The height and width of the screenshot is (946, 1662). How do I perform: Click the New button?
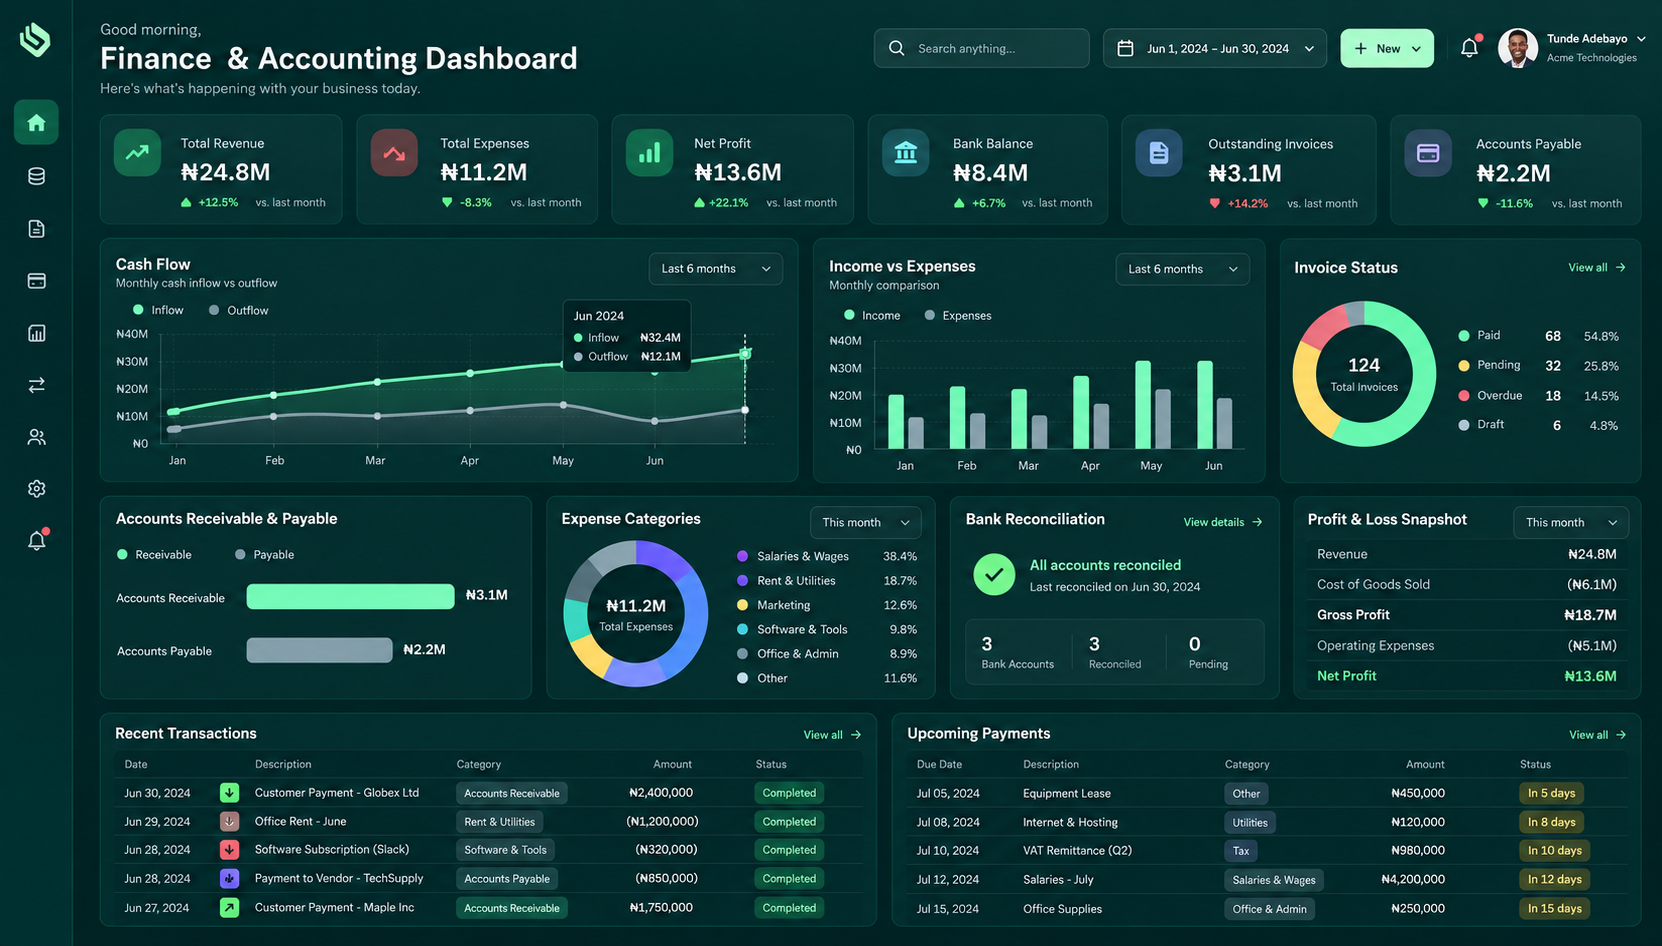tap(1387, 48)
